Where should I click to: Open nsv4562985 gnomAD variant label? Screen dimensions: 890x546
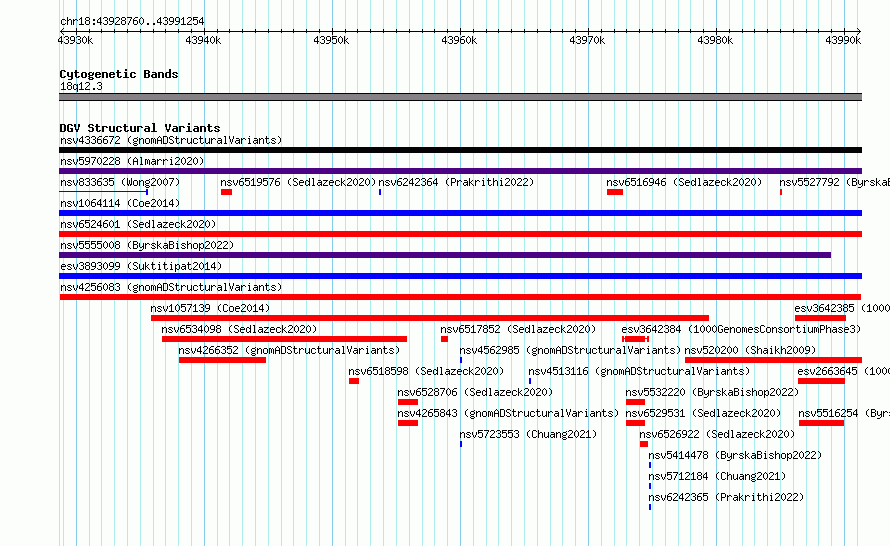click(x=570, y=350)
